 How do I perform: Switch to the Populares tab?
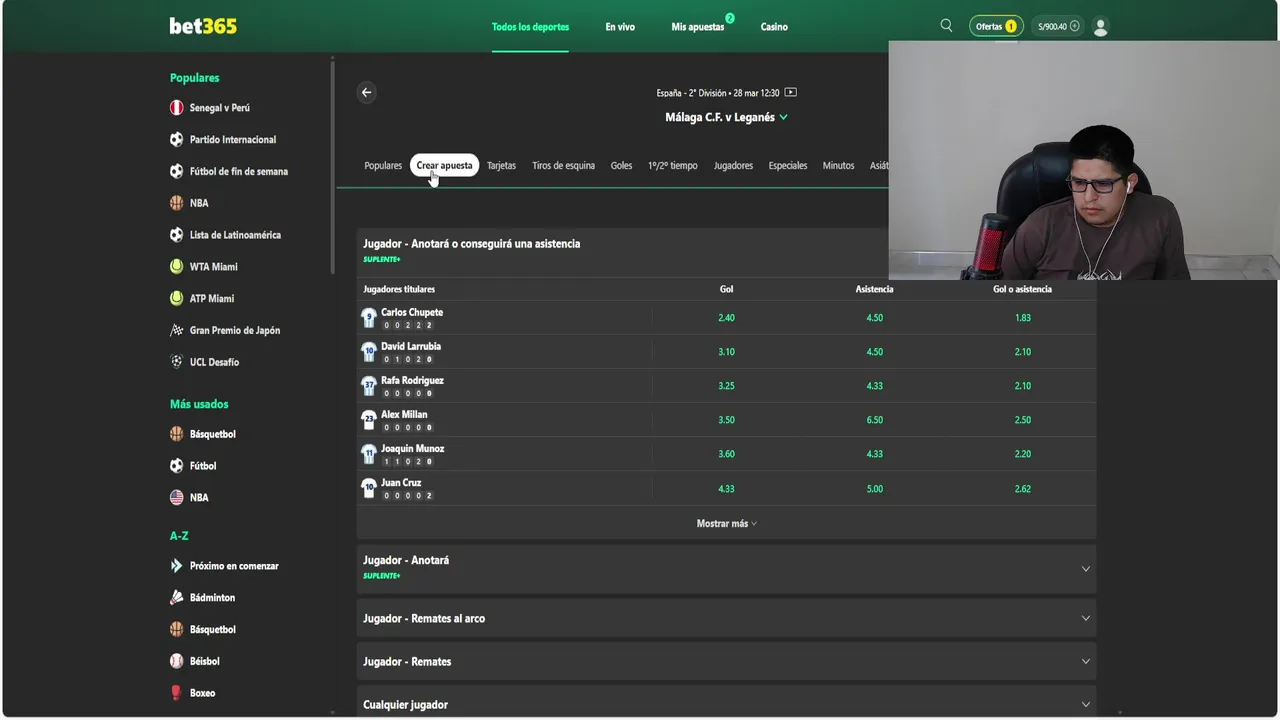click(x=383, y=166)
